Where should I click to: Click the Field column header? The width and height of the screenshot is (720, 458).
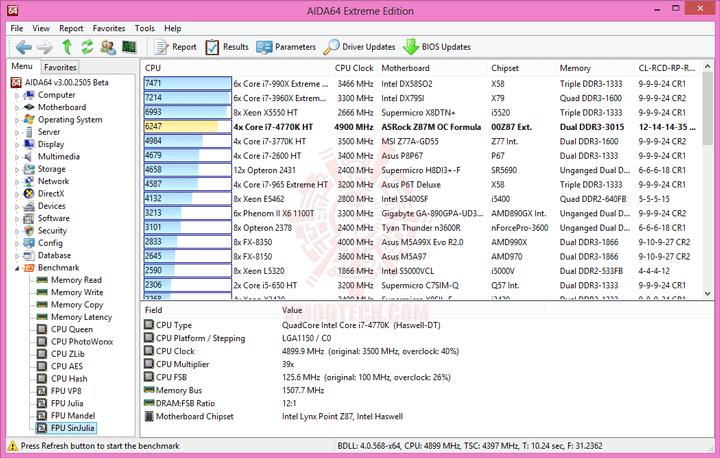(x=209, y=310)
